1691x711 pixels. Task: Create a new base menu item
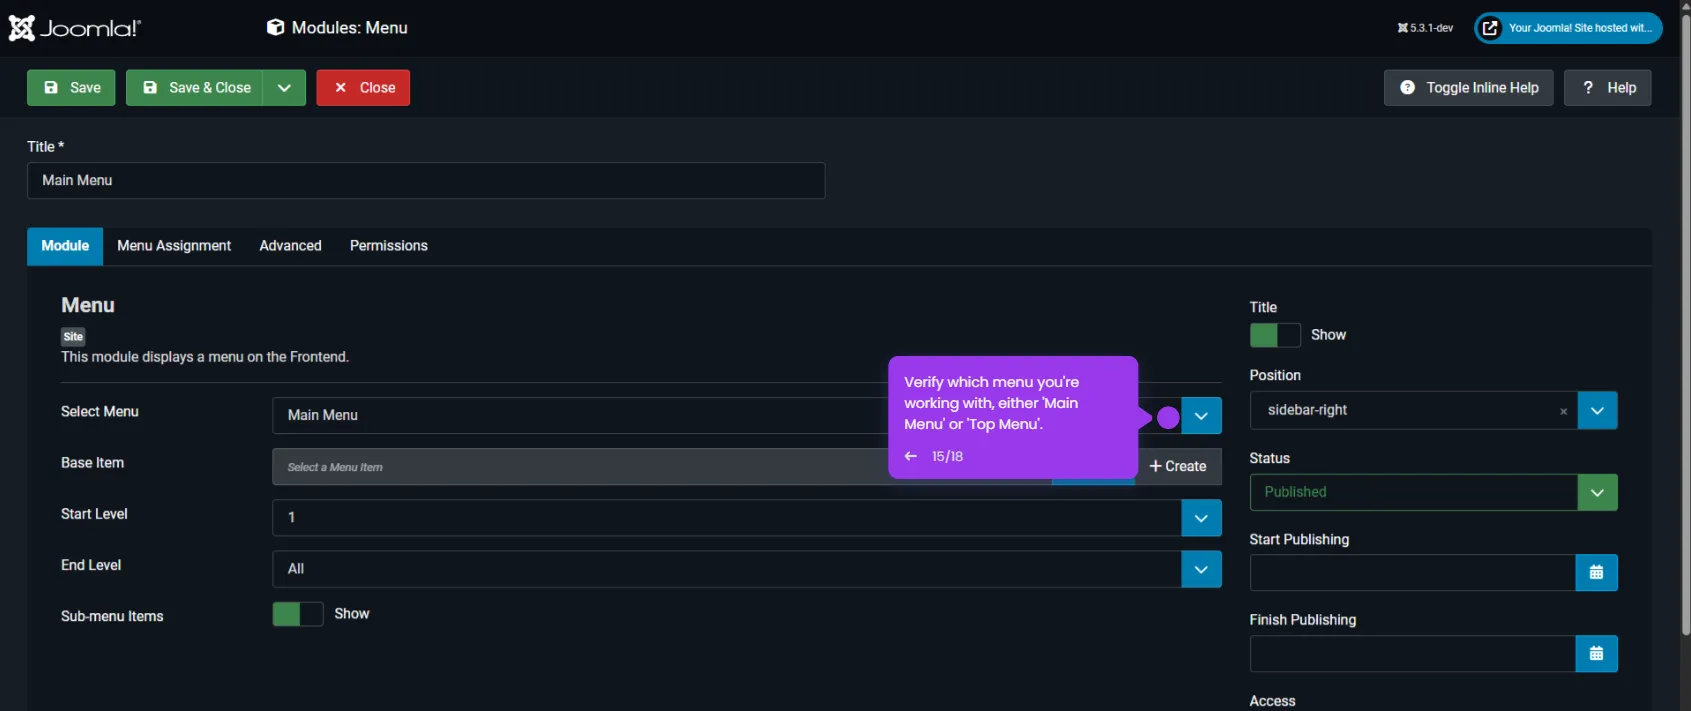click(1178, 466)
